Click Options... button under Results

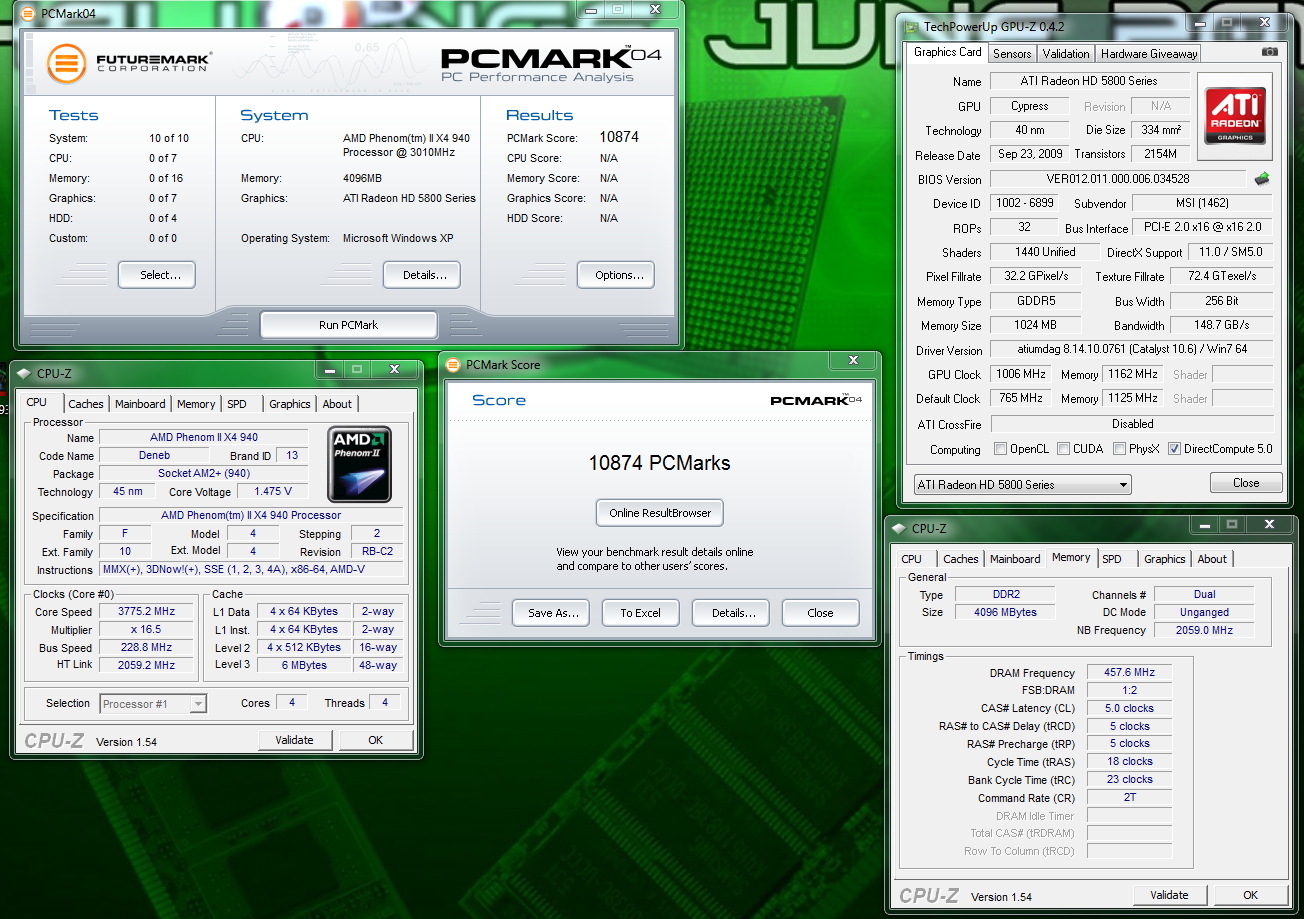tap(616, 275)
